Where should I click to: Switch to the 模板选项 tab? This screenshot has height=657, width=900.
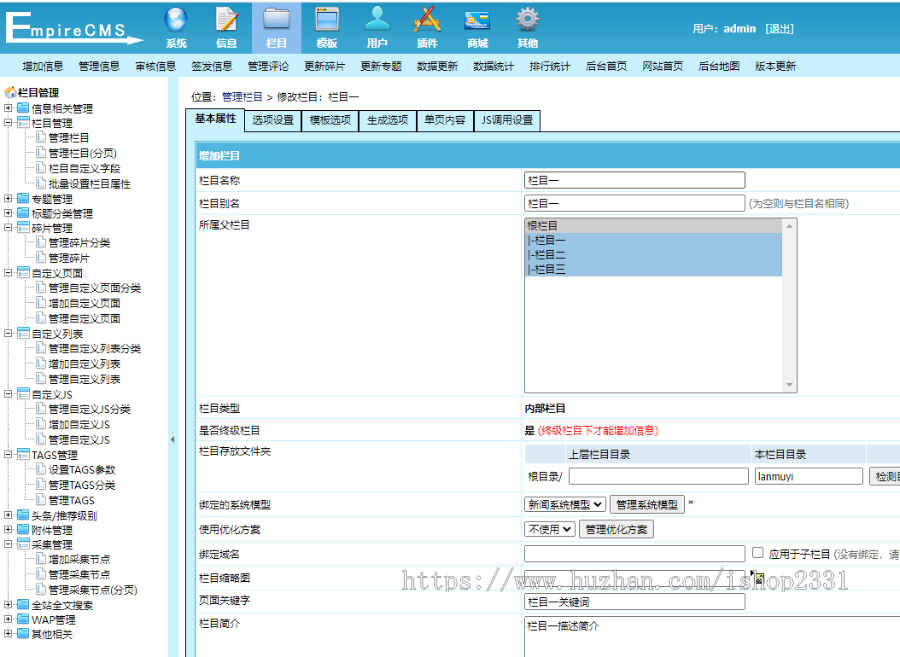click(330, 120)
